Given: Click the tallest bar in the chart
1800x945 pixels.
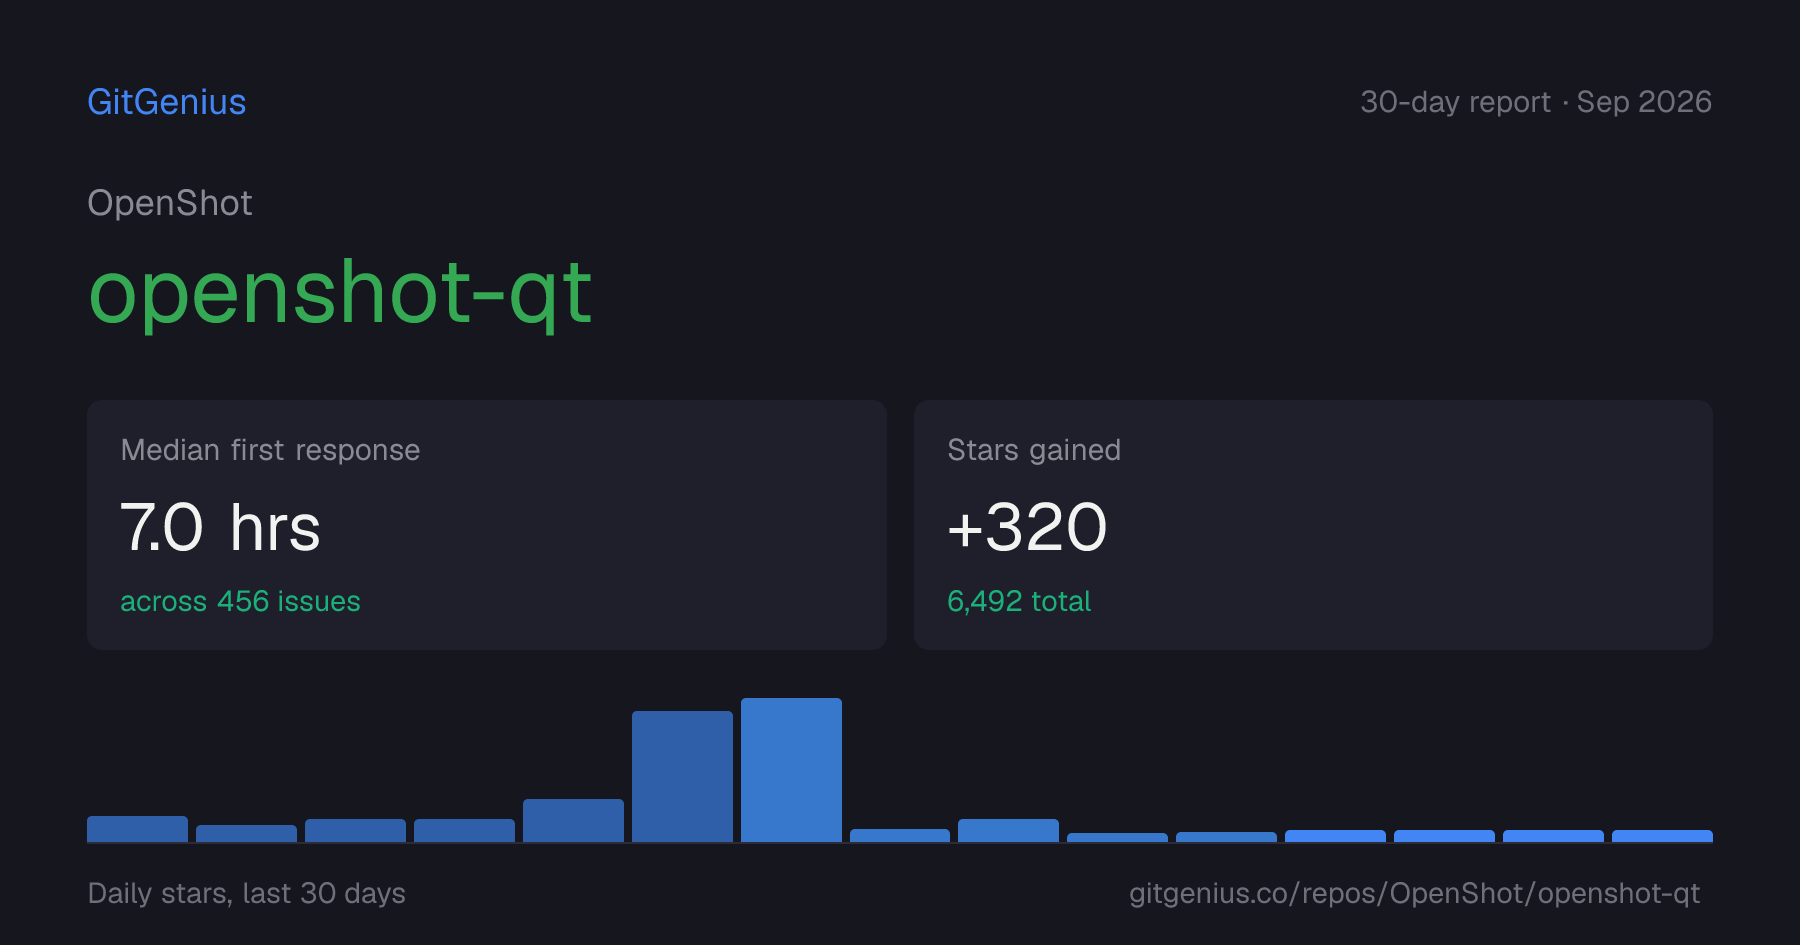Looking at the screenshot, I should (x=791, y=770).
